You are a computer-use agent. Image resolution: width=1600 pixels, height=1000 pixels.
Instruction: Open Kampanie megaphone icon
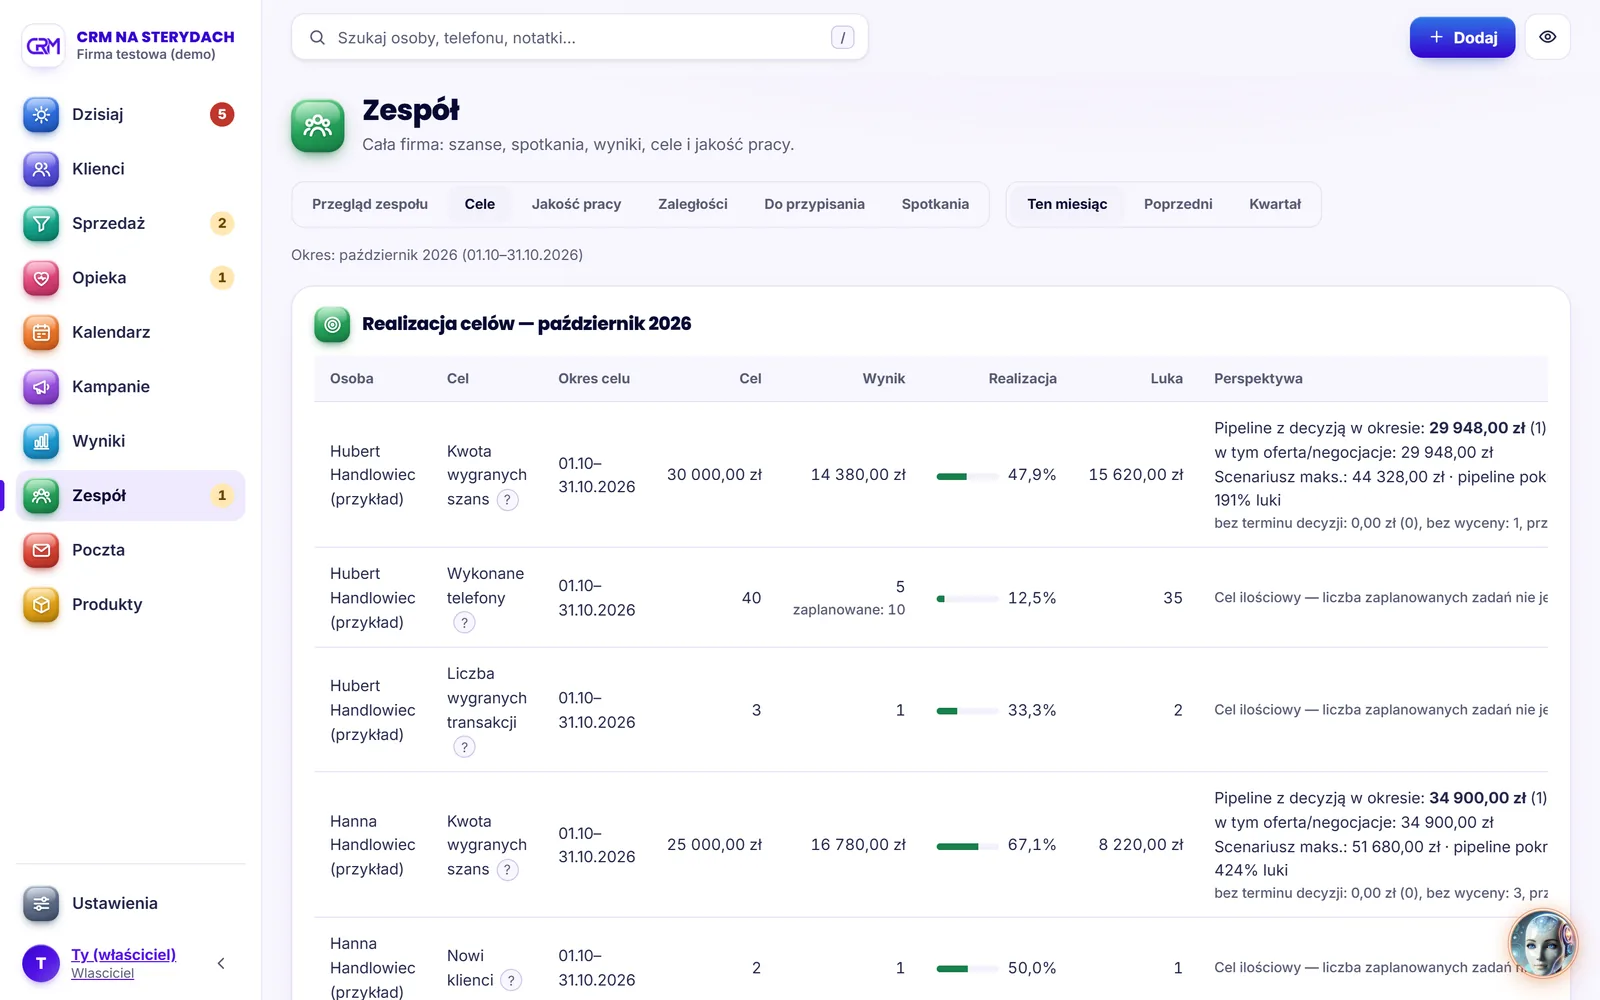point(41,387)
